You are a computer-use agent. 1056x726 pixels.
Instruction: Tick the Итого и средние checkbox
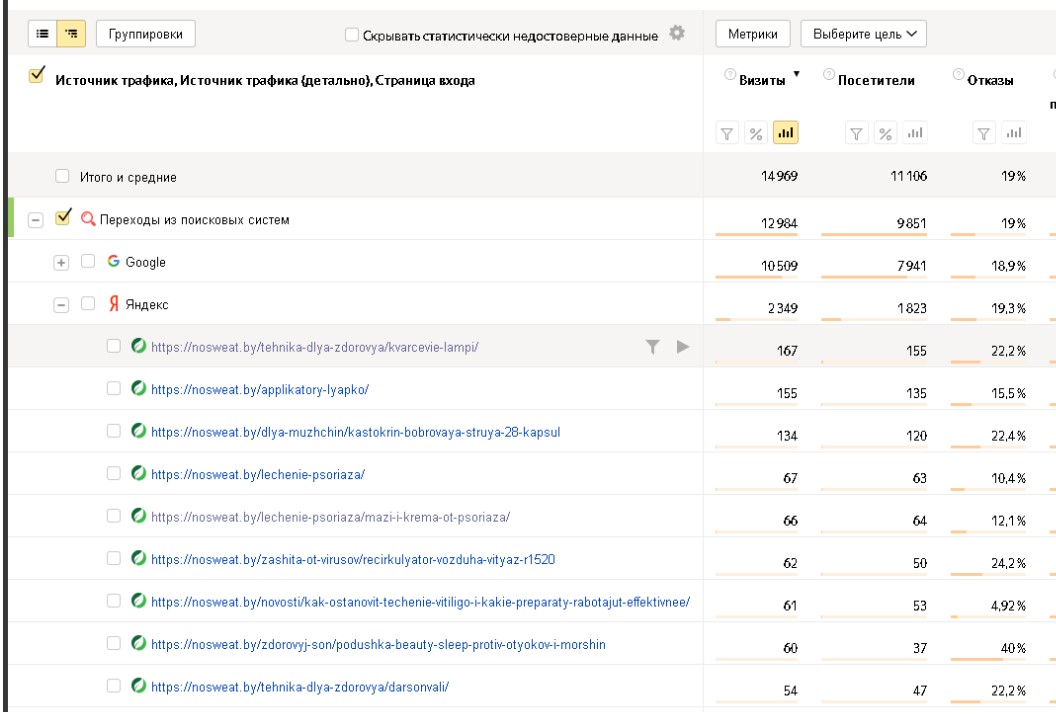click(62, 177)
